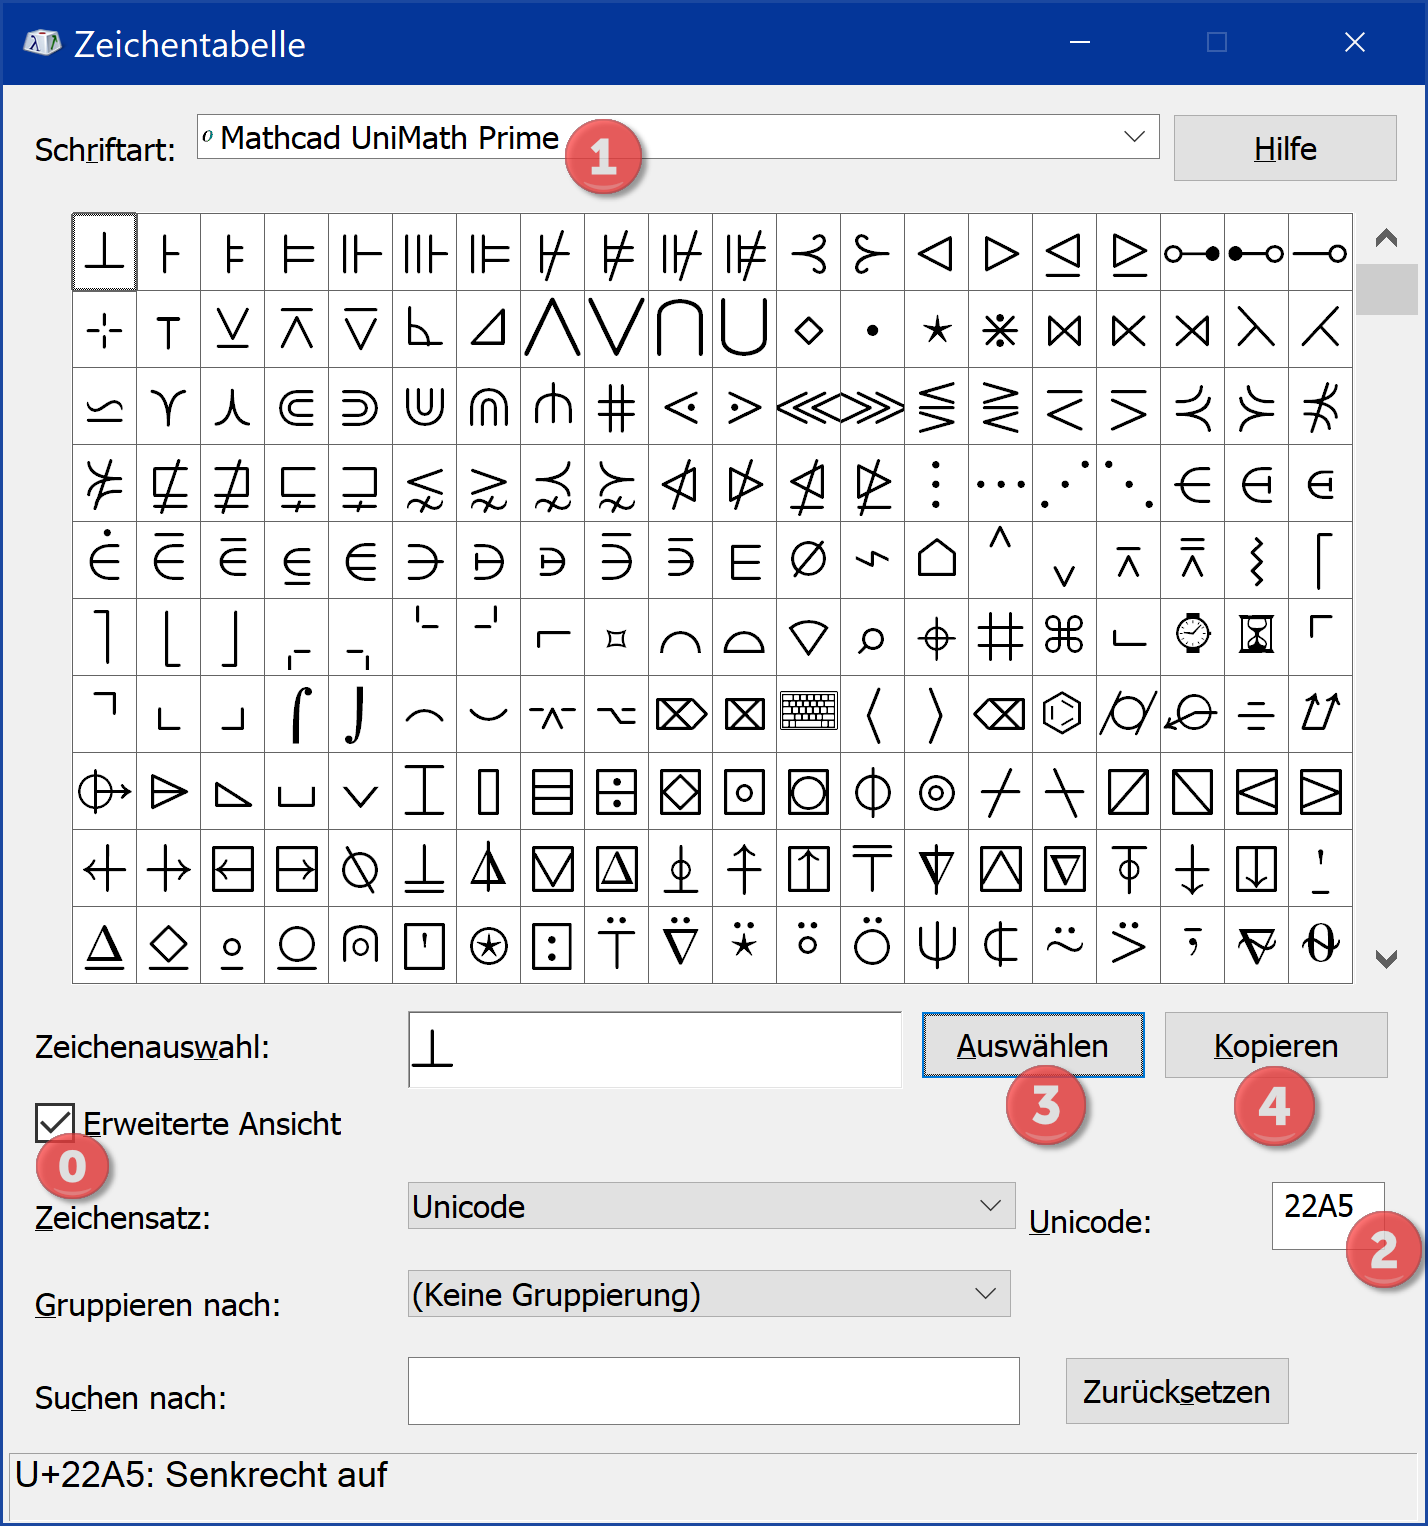Screen dimensions: 1428x1526
Task: Click into the Suchen nach field
Action: tap(713, 1391)
